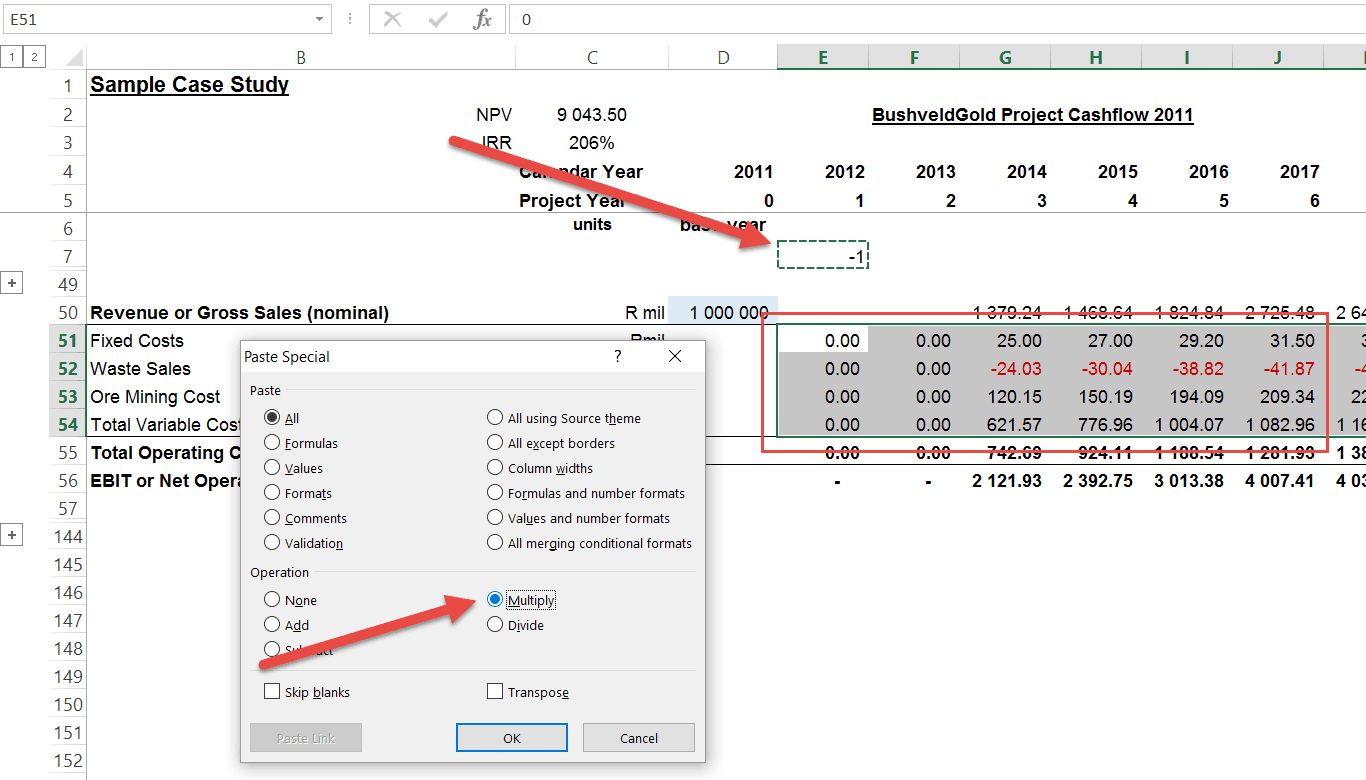Select column G header
The height and width of the screenshot is (780, 1366).
coord(1005,58)
